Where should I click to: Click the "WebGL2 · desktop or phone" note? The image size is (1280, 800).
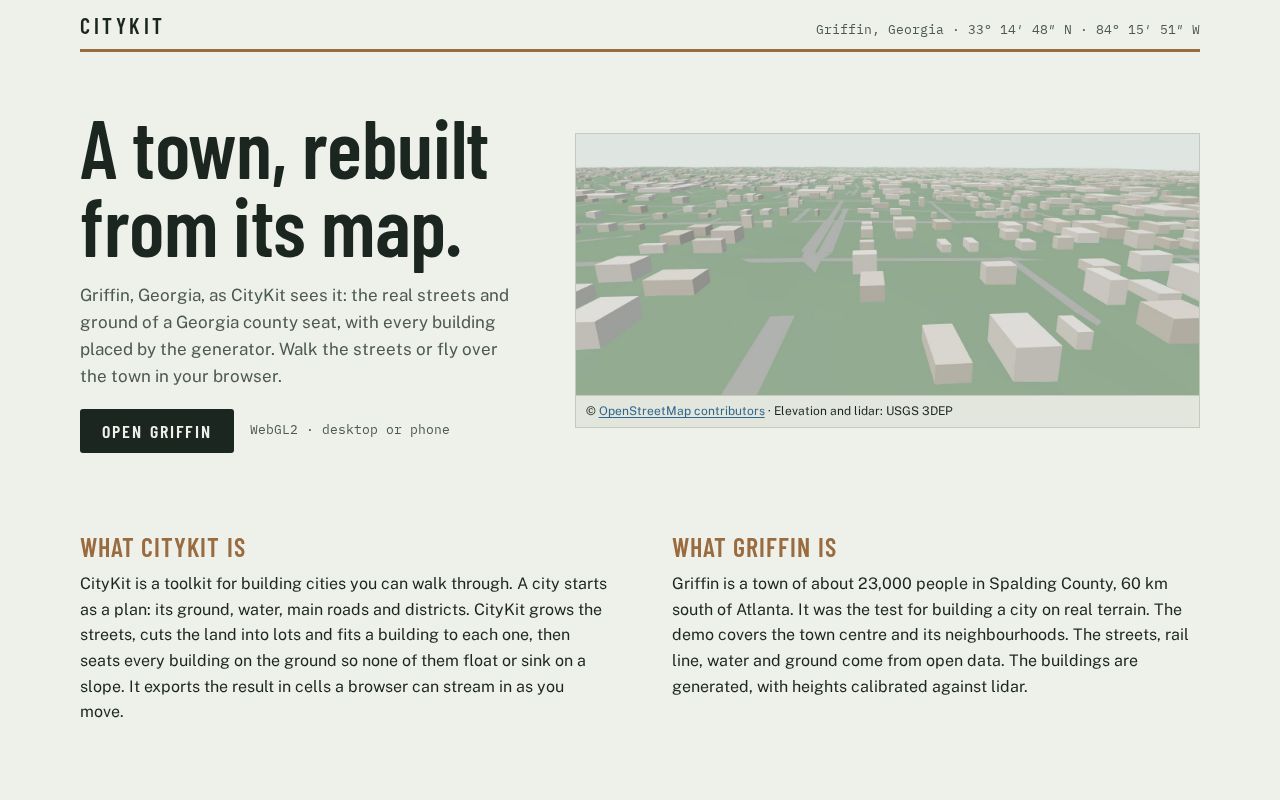(350, 430)
